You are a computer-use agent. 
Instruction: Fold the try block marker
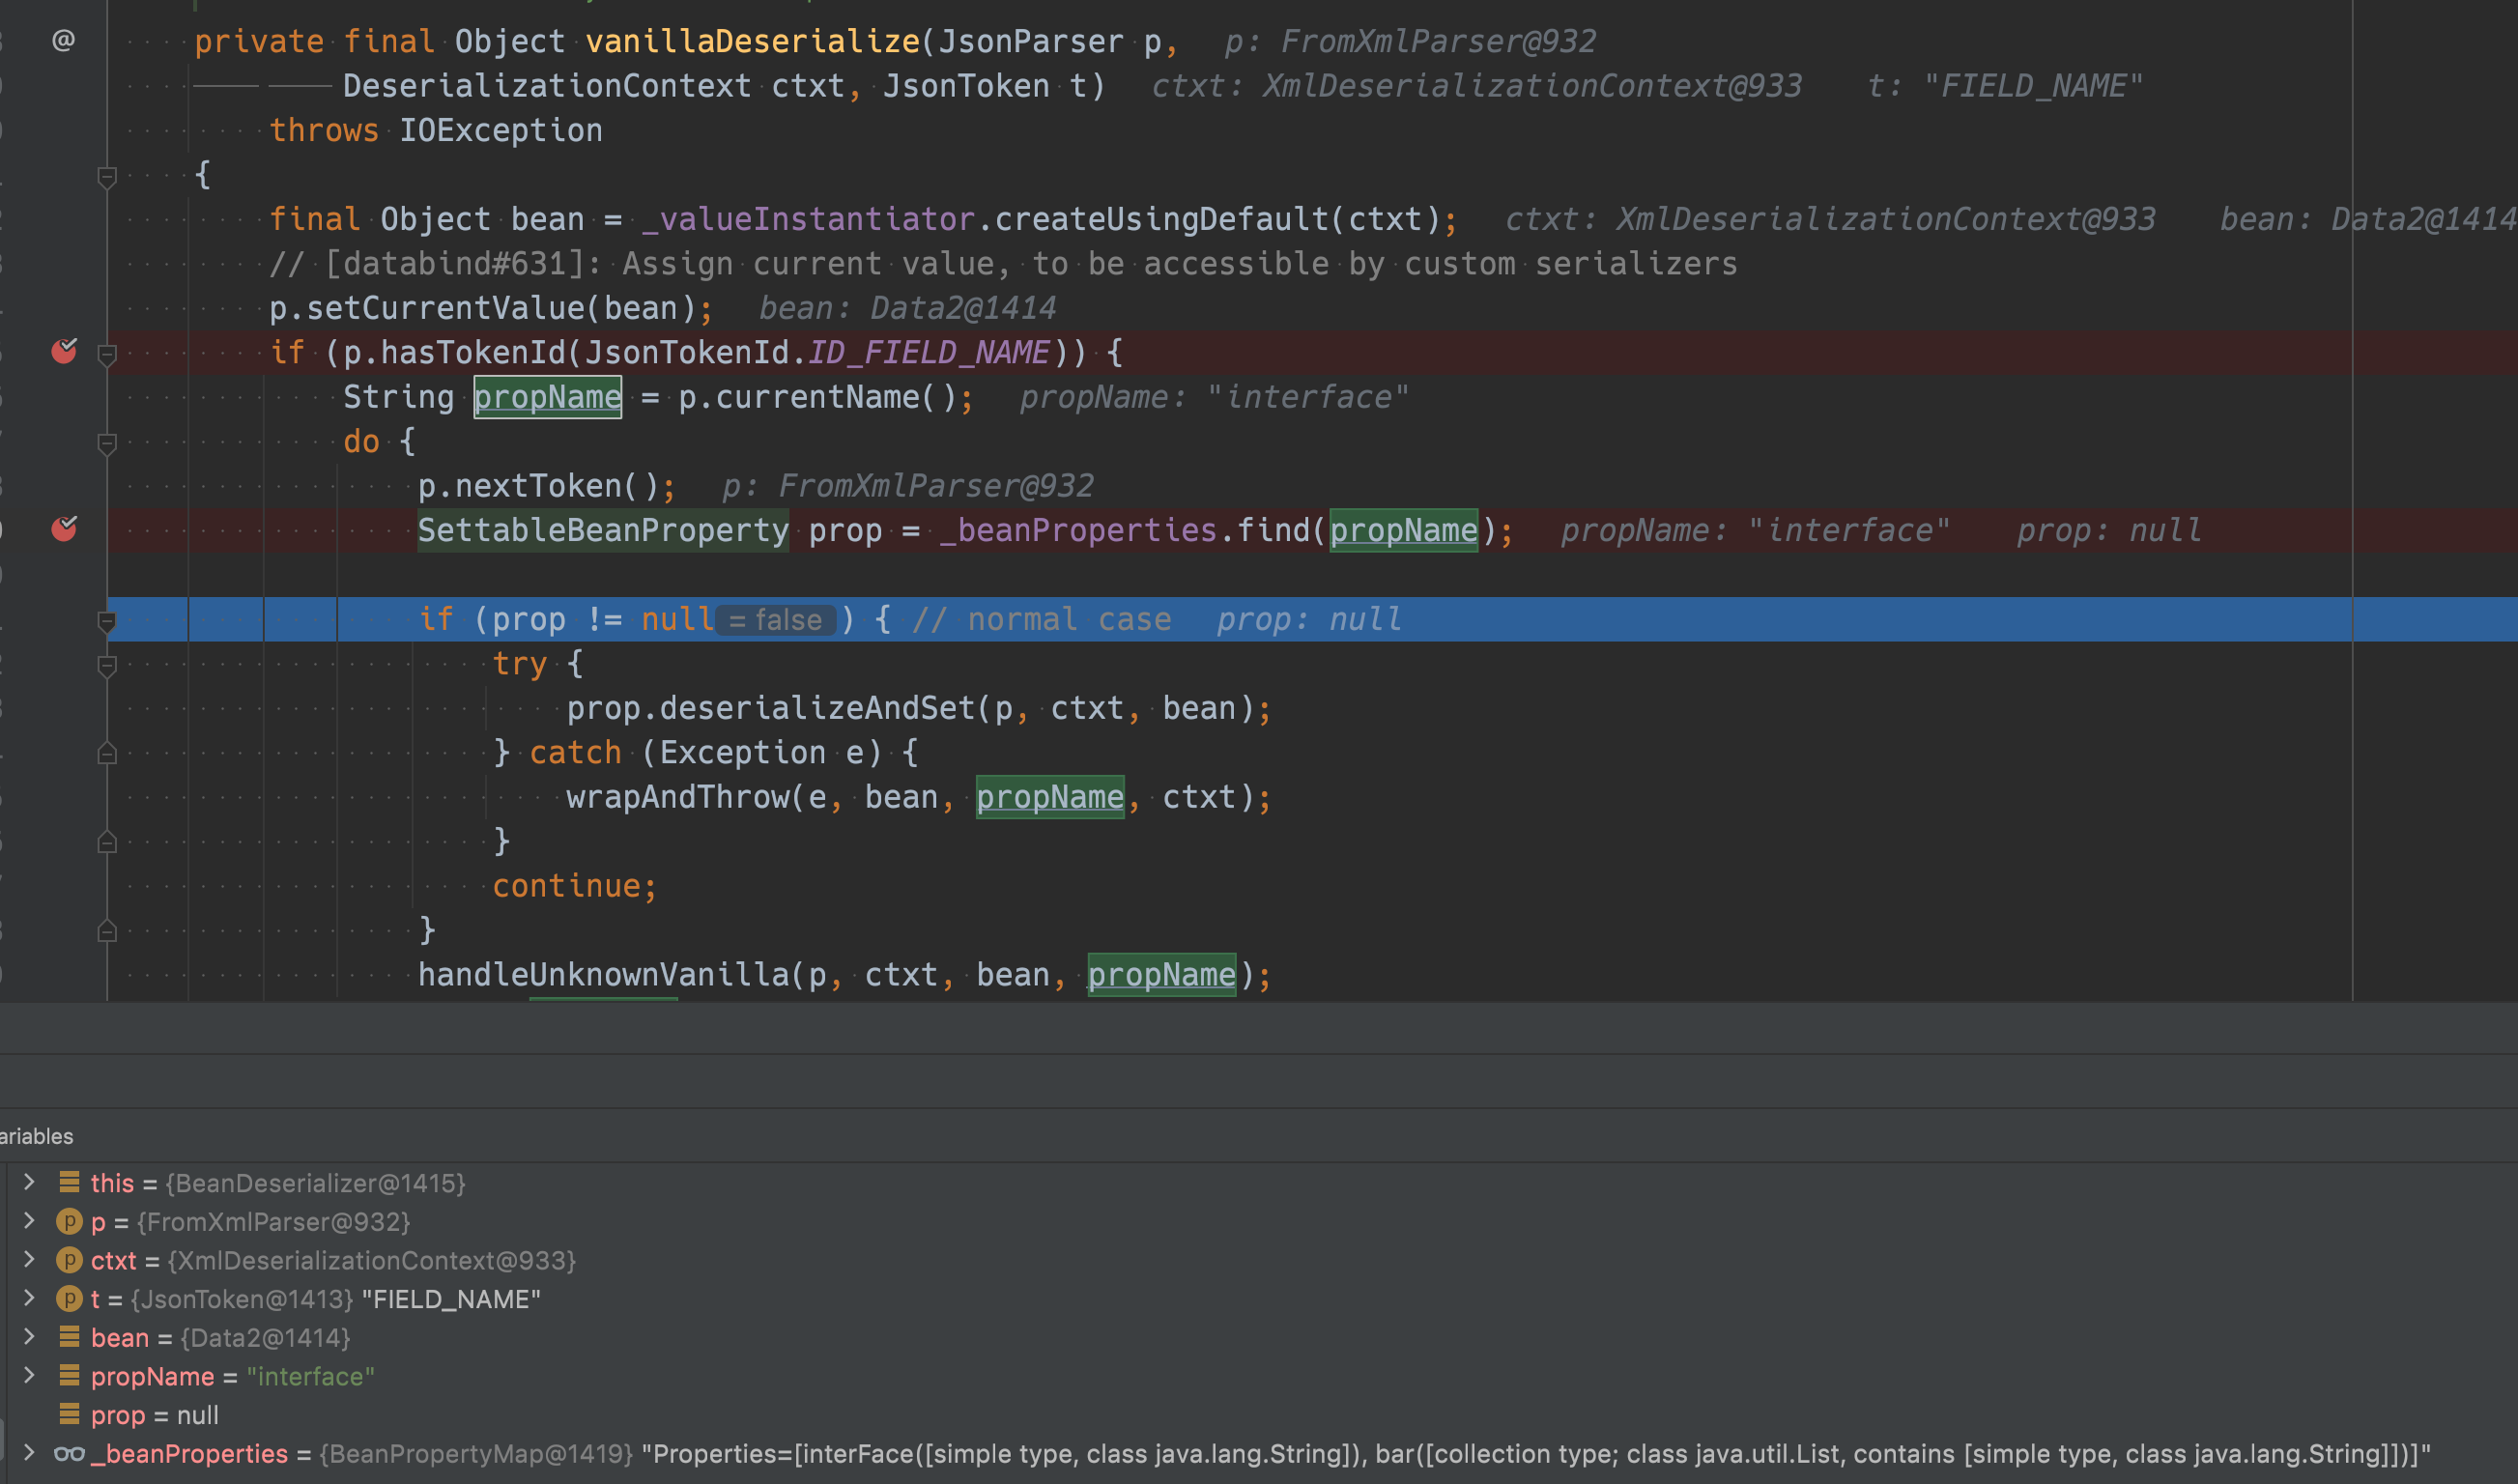pos(107,665)
